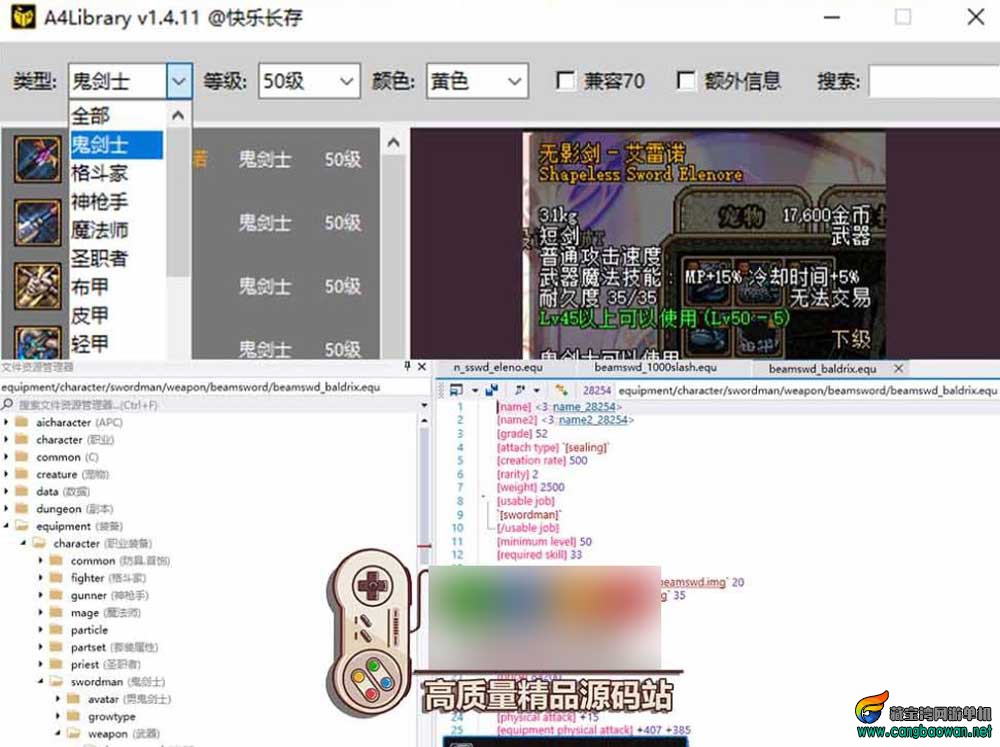Select the data folder
The height and width of the screenshot is (747, 1000).
click(x=62, y=491)
